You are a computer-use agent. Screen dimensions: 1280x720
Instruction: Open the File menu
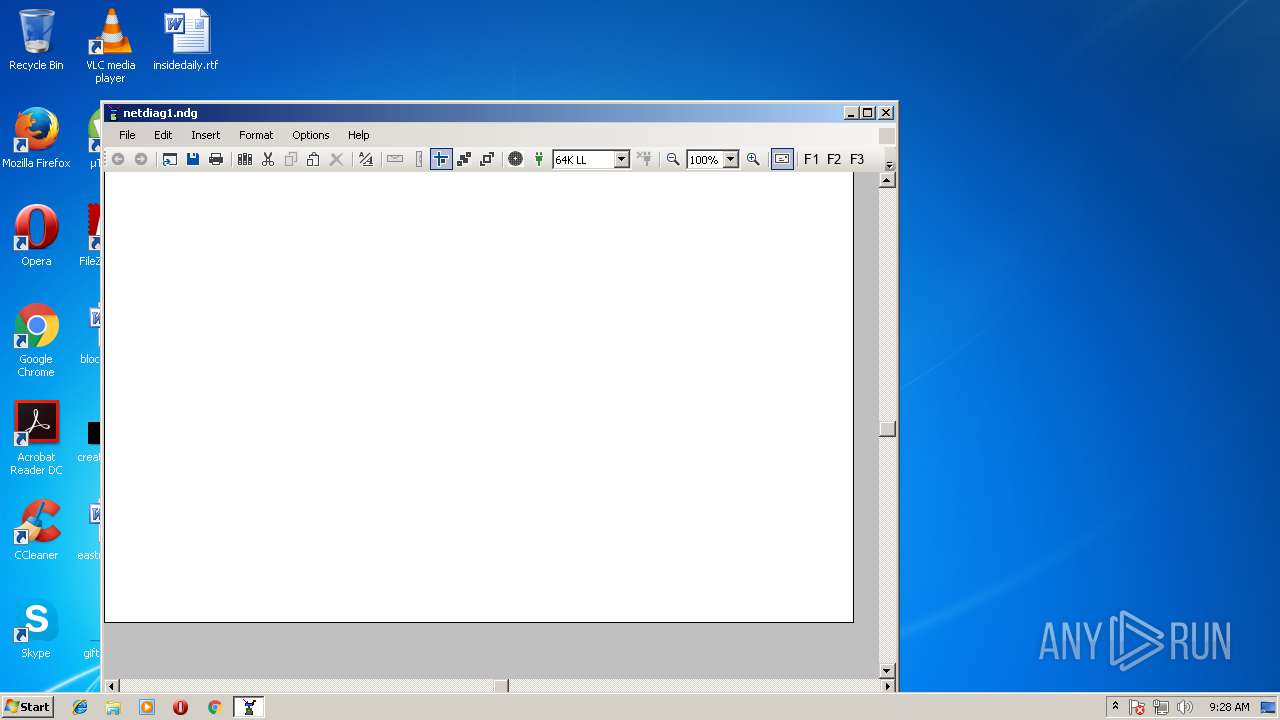click(127, 135)
